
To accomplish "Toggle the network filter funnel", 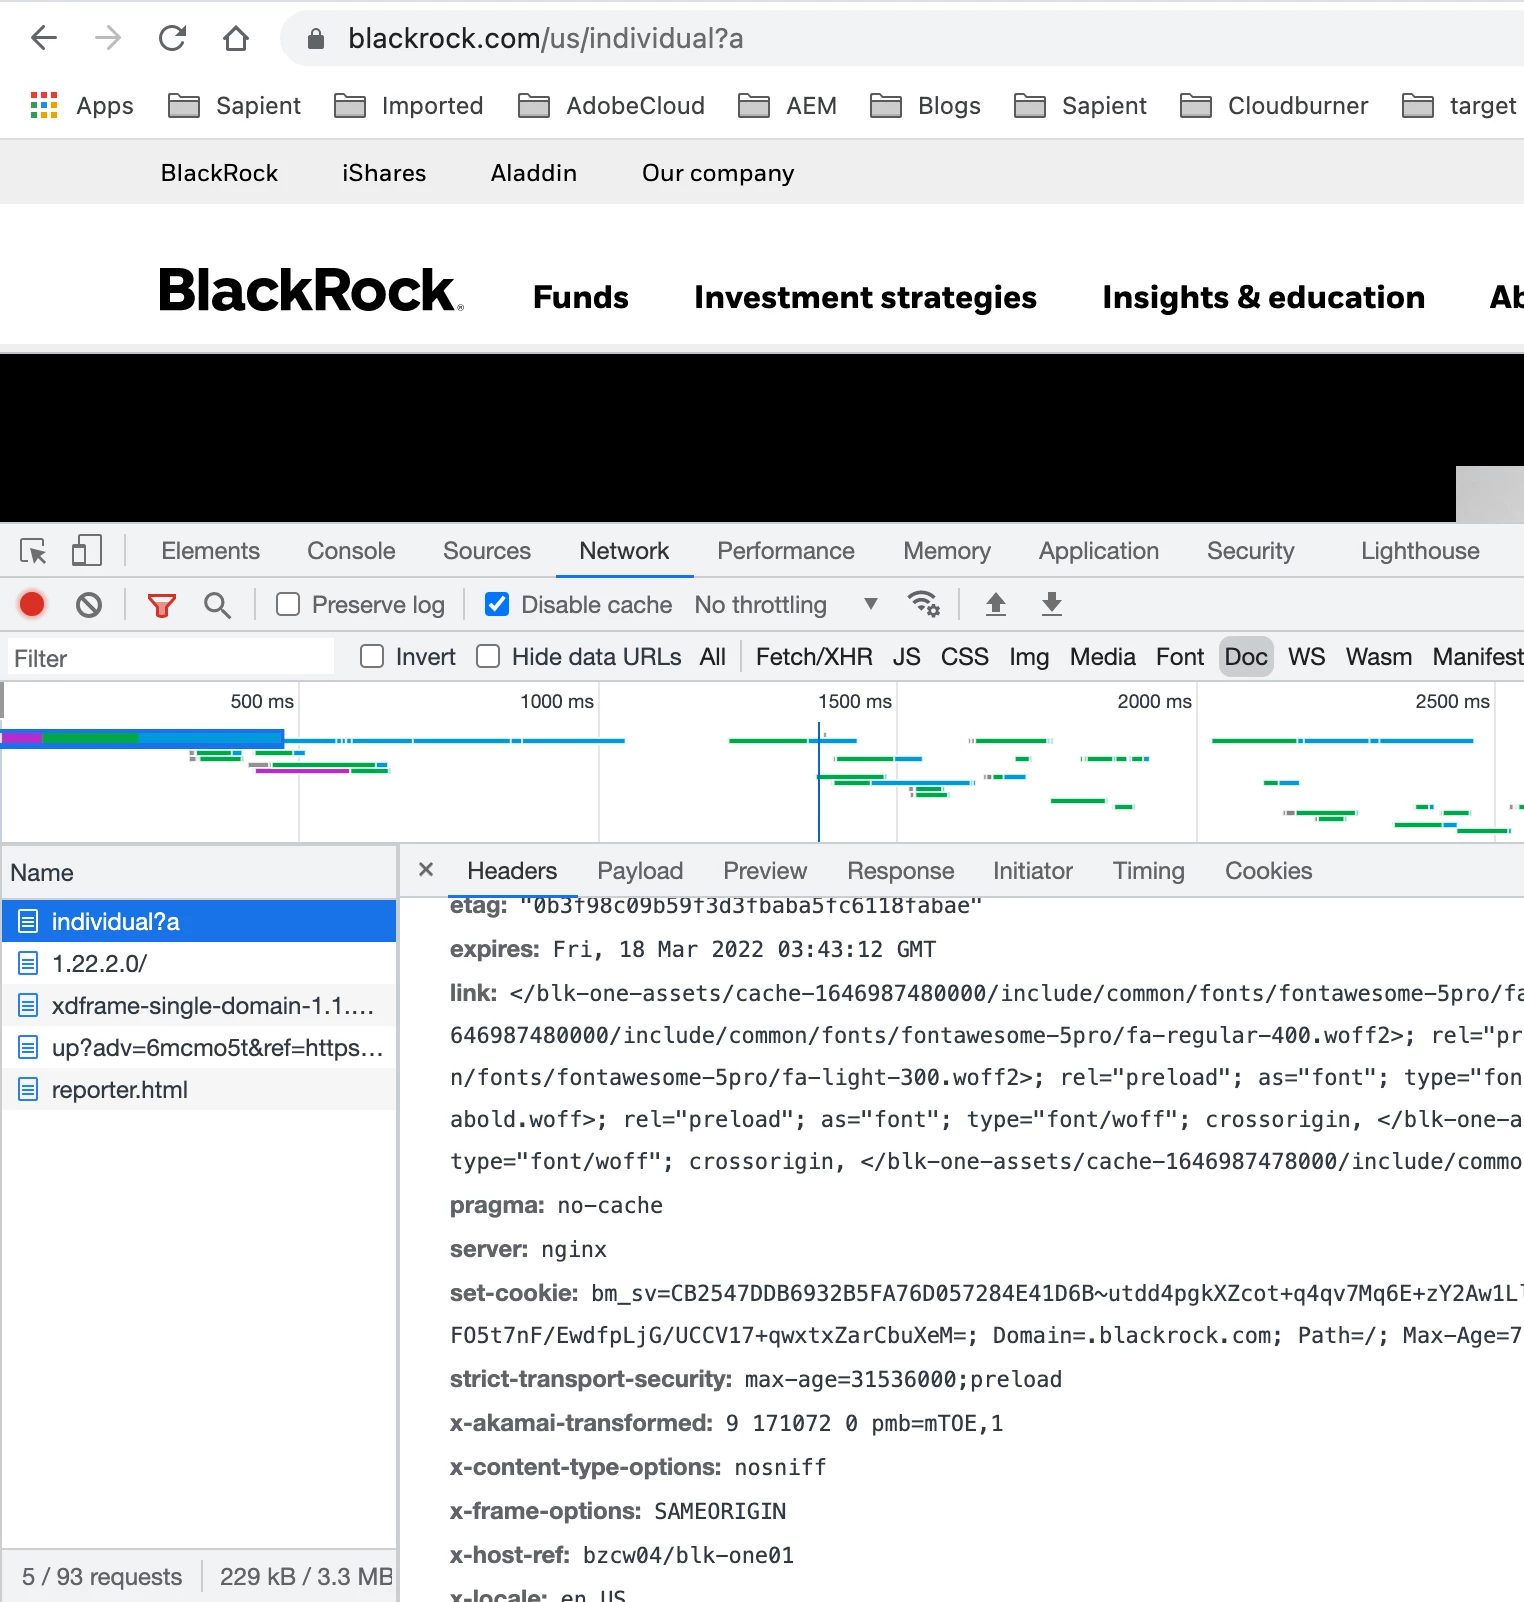I will pos(161,605).
